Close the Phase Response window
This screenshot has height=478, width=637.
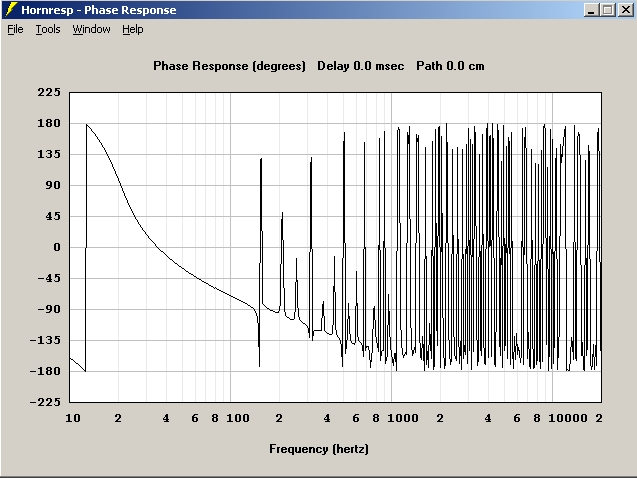coord(626,10)
